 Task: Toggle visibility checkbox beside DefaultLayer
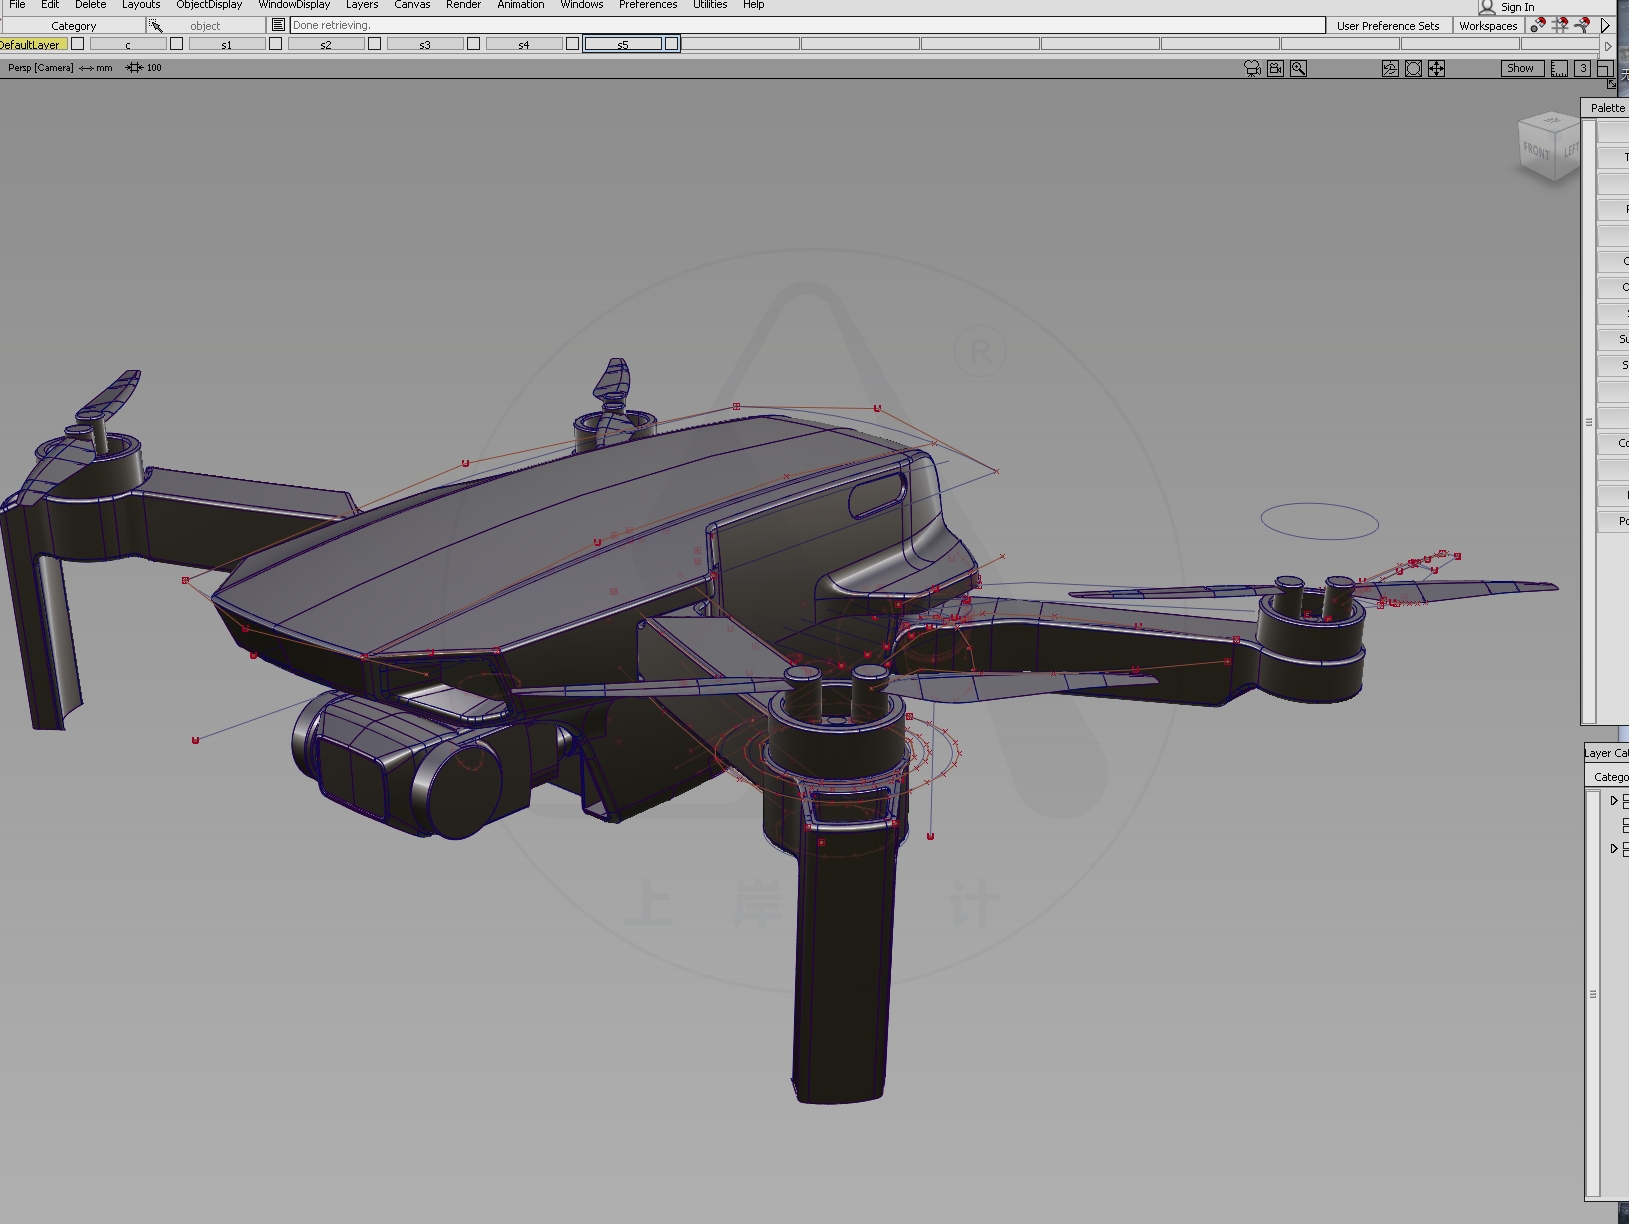(77, 44)
